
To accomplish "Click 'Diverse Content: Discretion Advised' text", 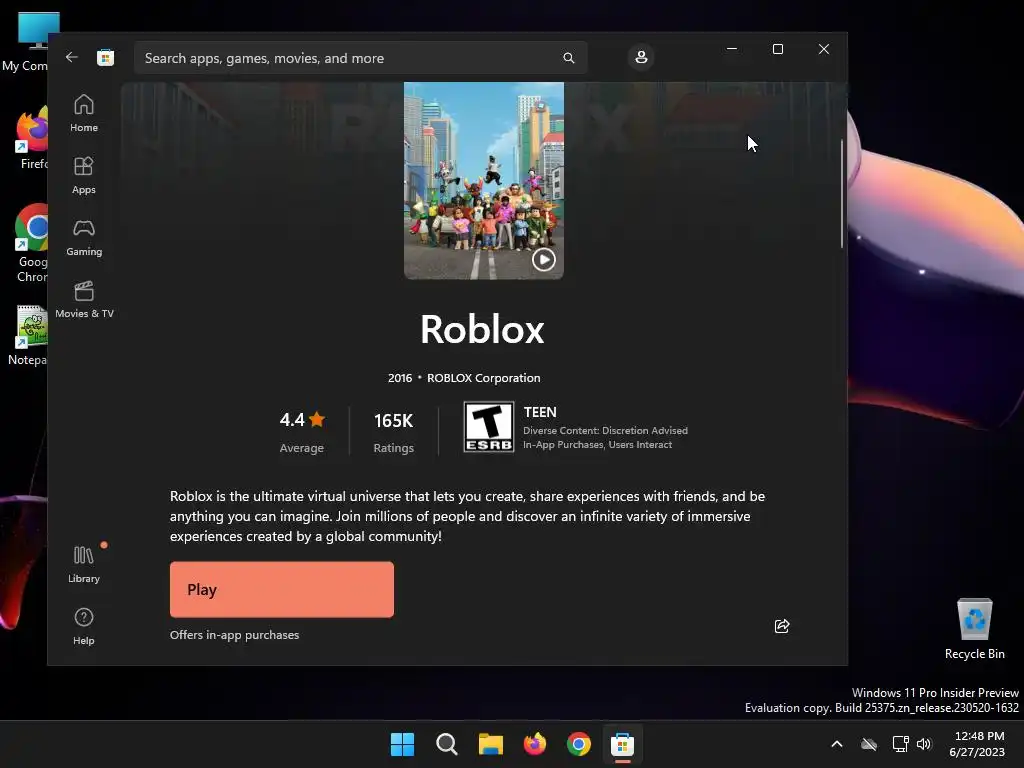I will [605, 430].
